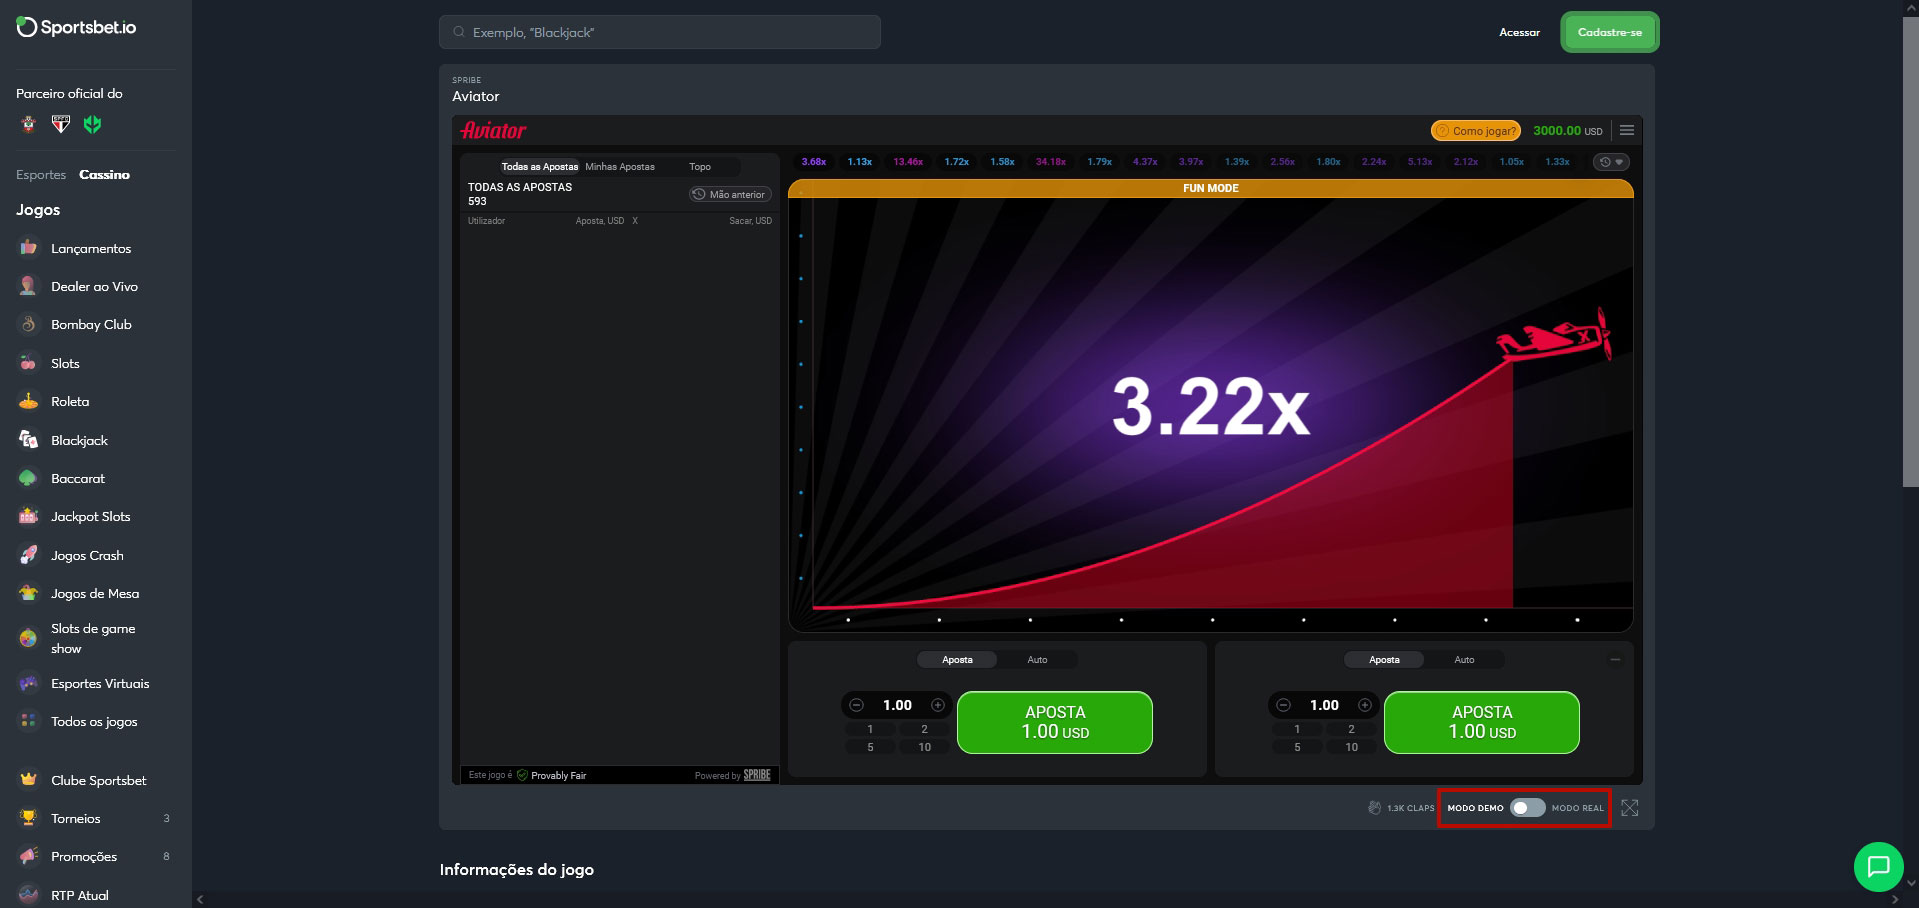The image size is (1919, 908).
Task: Expand the round history dropdown
Action: coord(1611,162)
